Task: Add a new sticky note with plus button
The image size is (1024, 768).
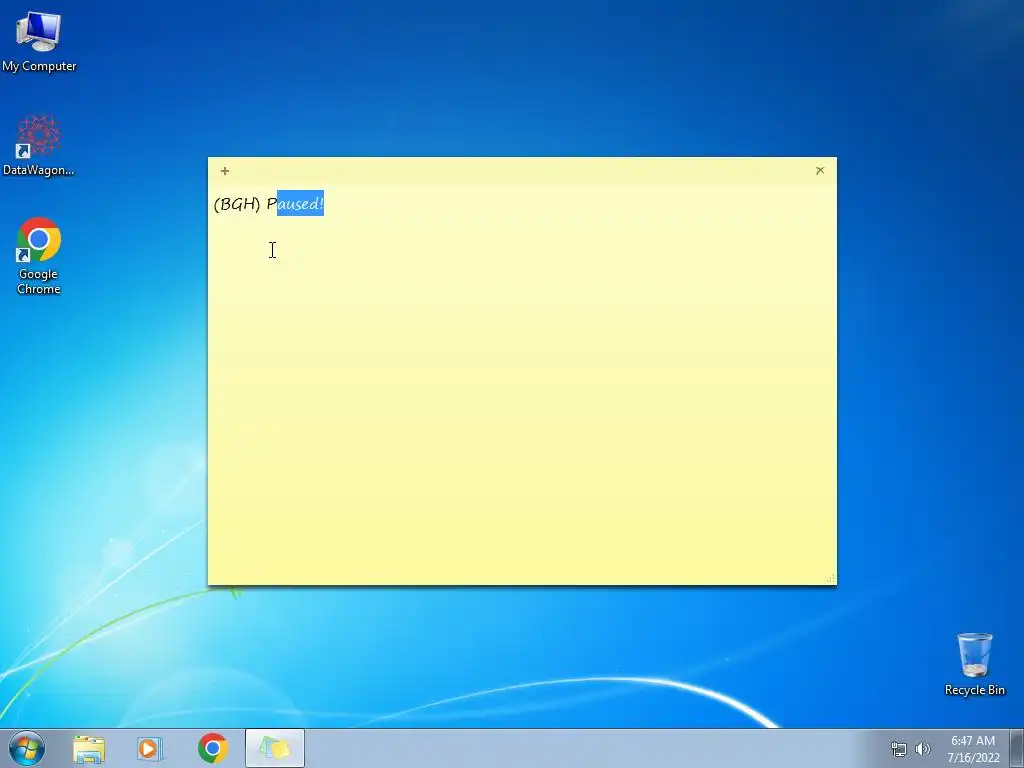Action: [x=225, y=171]
